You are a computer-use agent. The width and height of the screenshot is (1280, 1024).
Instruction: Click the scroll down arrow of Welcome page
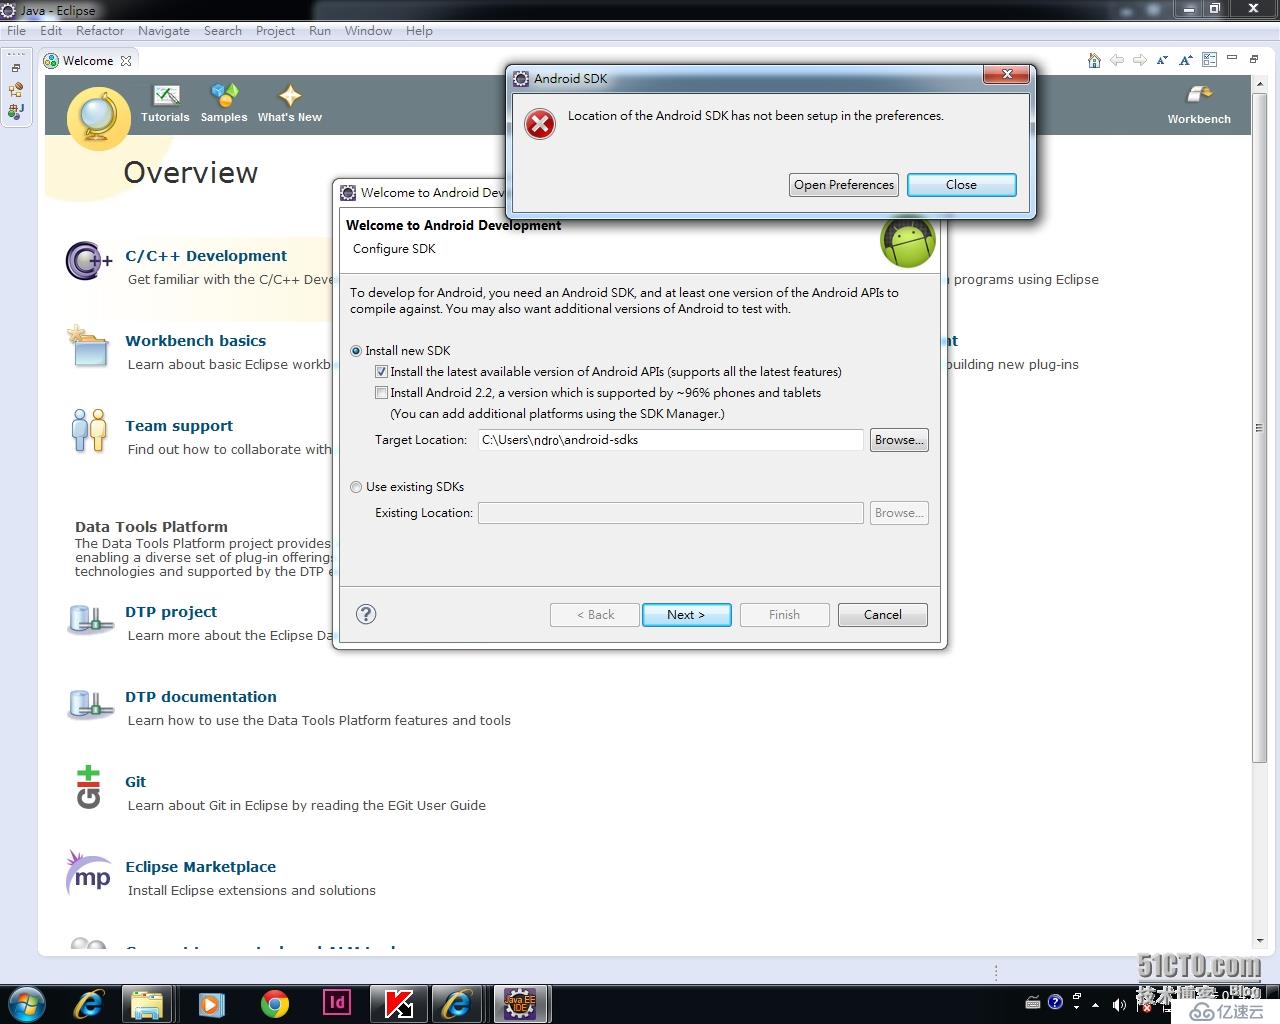coord(1260,941)
